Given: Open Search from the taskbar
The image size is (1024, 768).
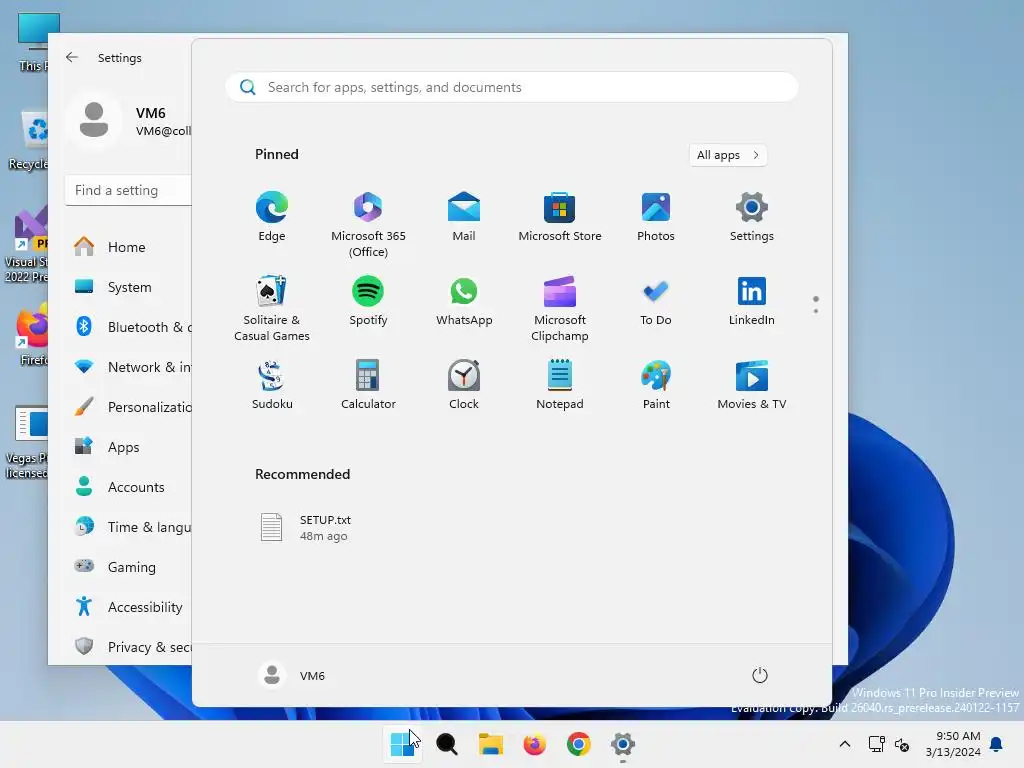Looking at the screenshot, I should click(447, 744).
